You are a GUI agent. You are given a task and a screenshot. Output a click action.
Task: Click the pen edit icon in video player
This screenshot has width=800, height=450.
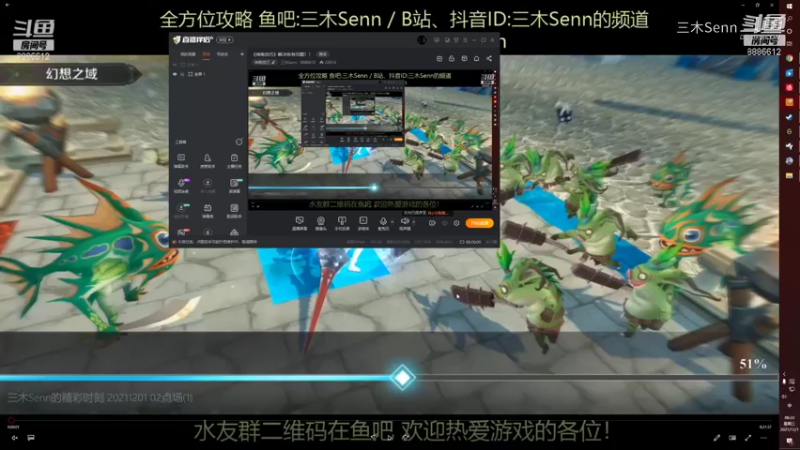point(717,438)
